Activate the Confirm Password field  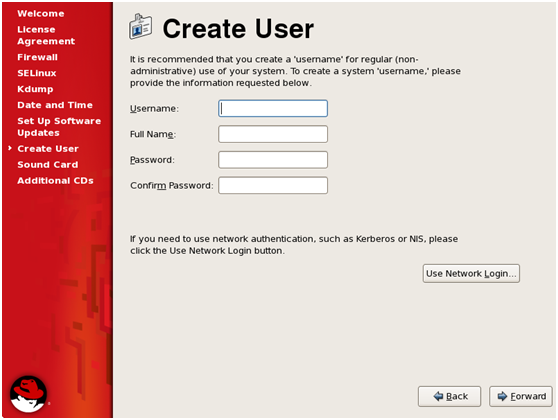tap(273, 185)
